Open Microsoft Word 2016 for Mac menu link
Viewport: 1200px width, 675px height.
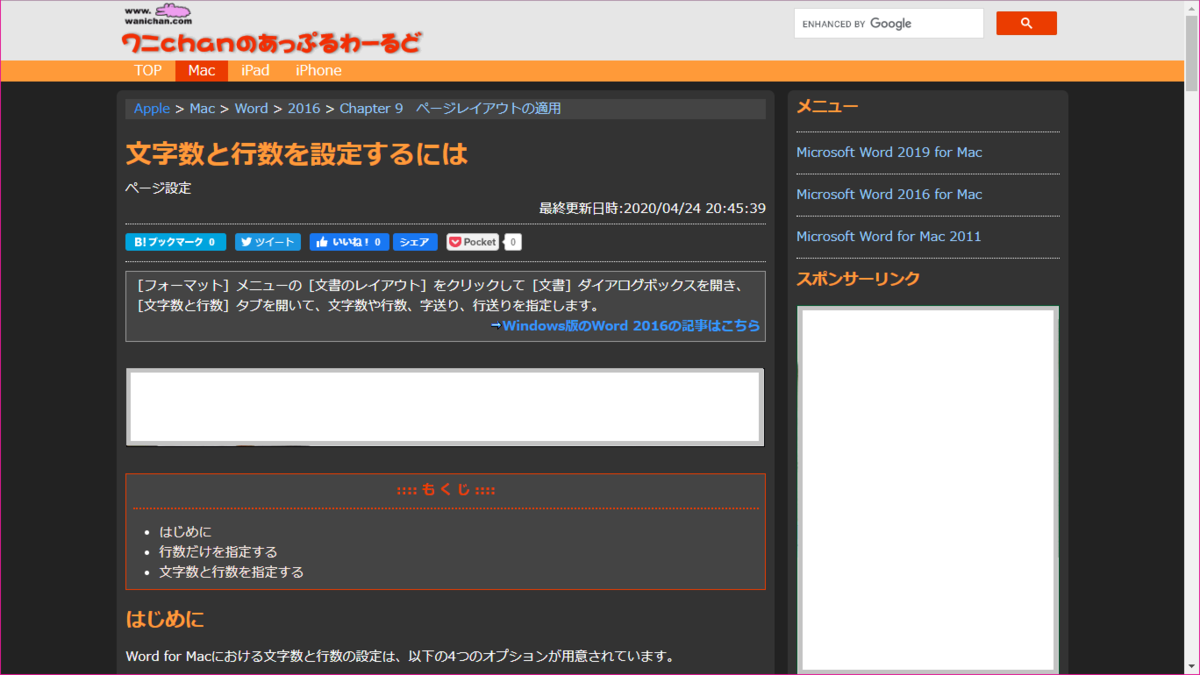click(x=889, y=194)
